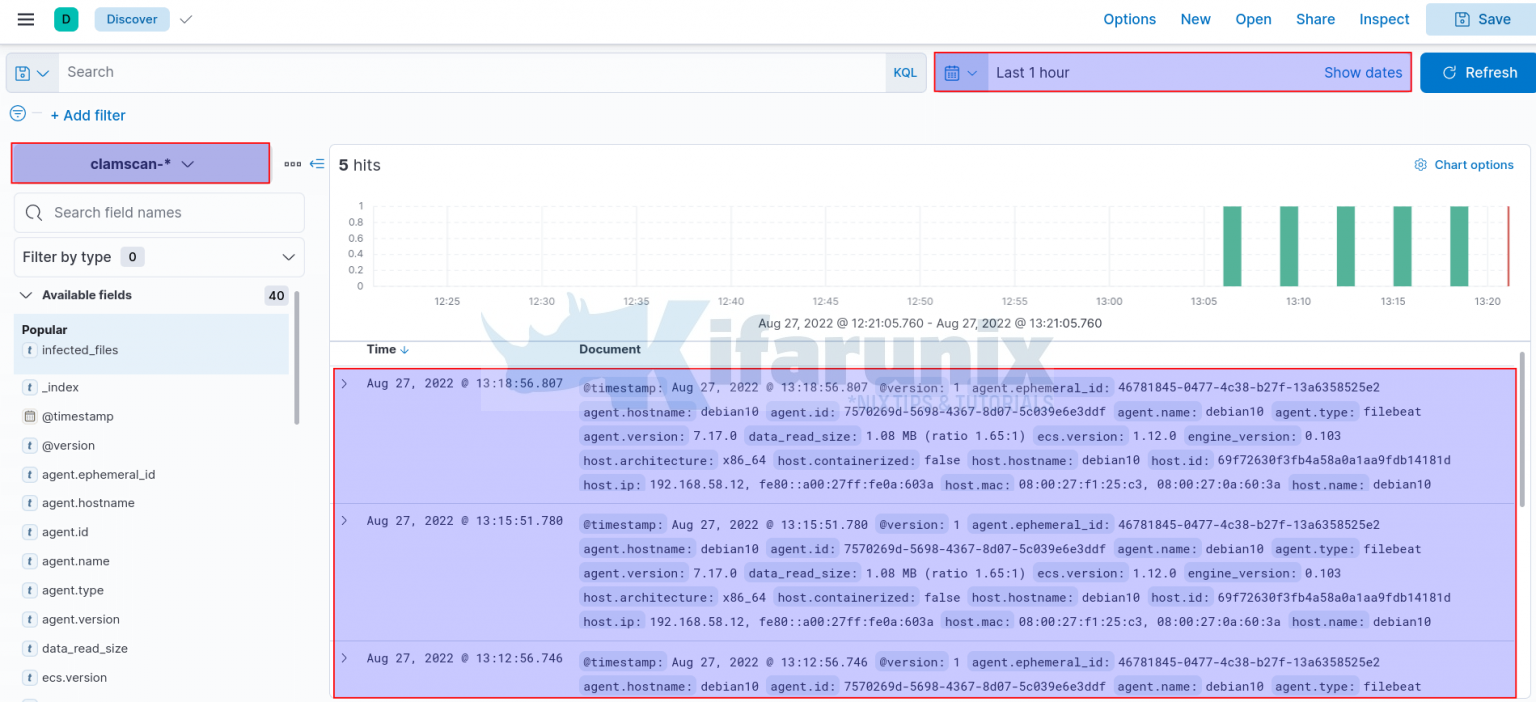Open the Options menu item
1536x702 pixels.
point(1130,19)
